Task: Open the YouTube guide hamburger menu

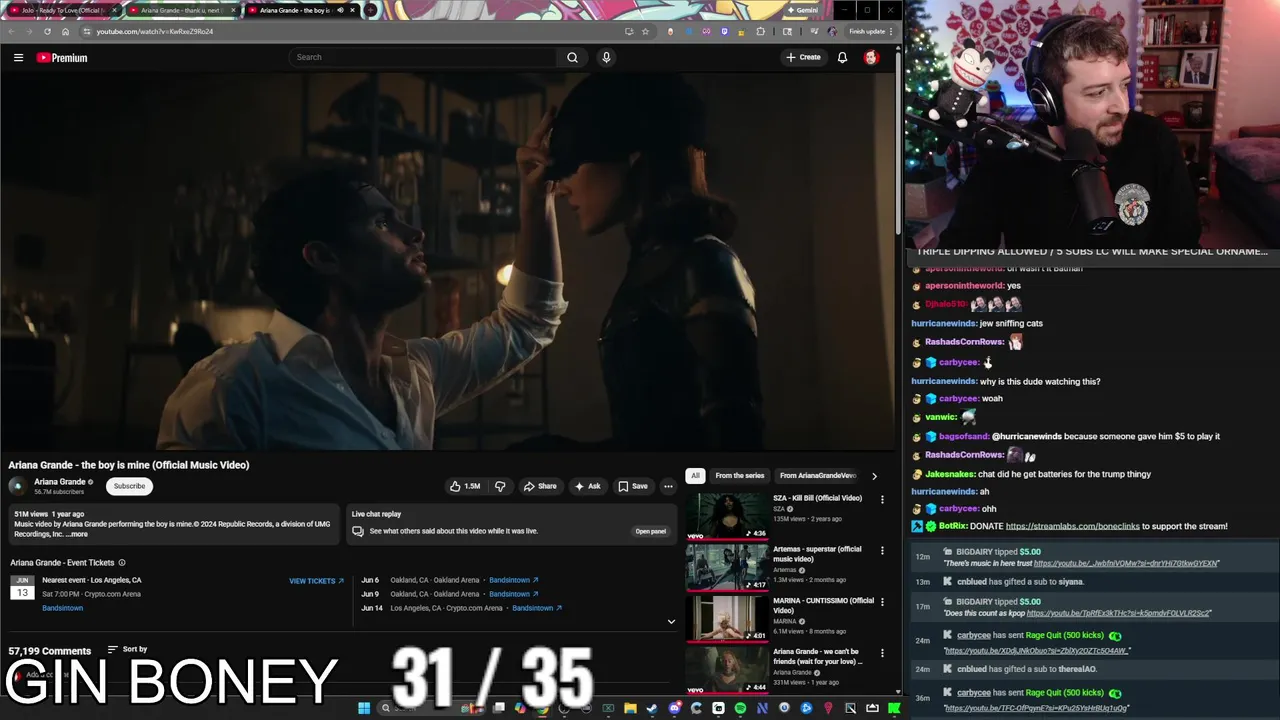Action: coord(18,57)
